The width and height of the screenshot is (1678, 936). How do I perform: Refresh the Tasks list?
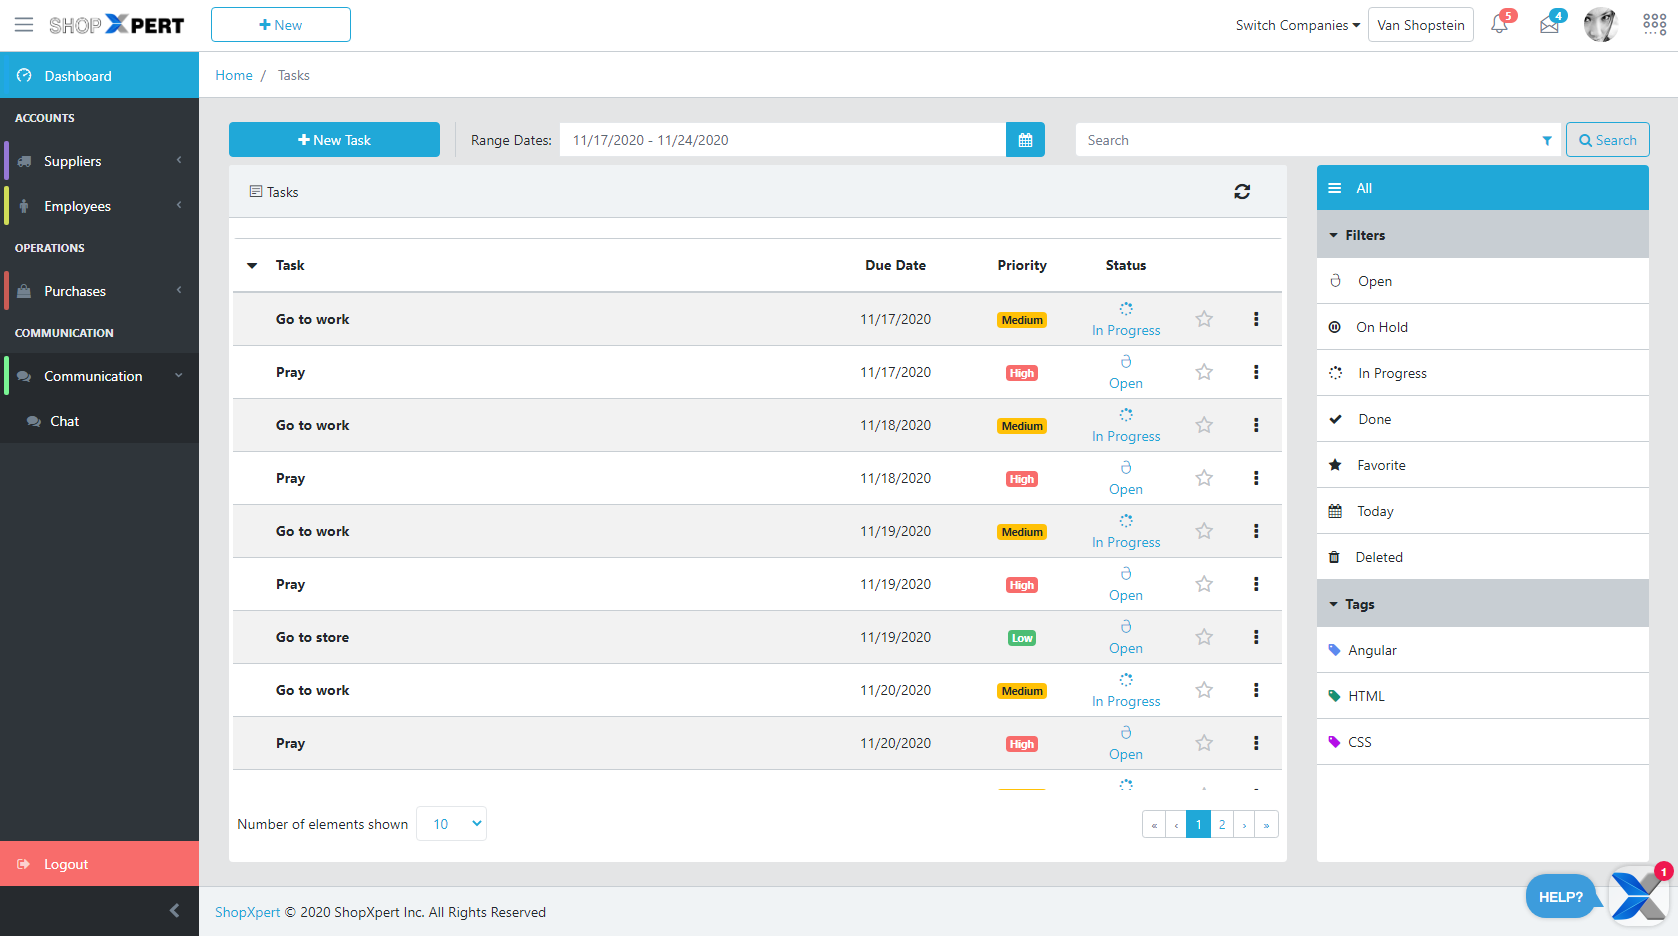tap(1242, 191)
